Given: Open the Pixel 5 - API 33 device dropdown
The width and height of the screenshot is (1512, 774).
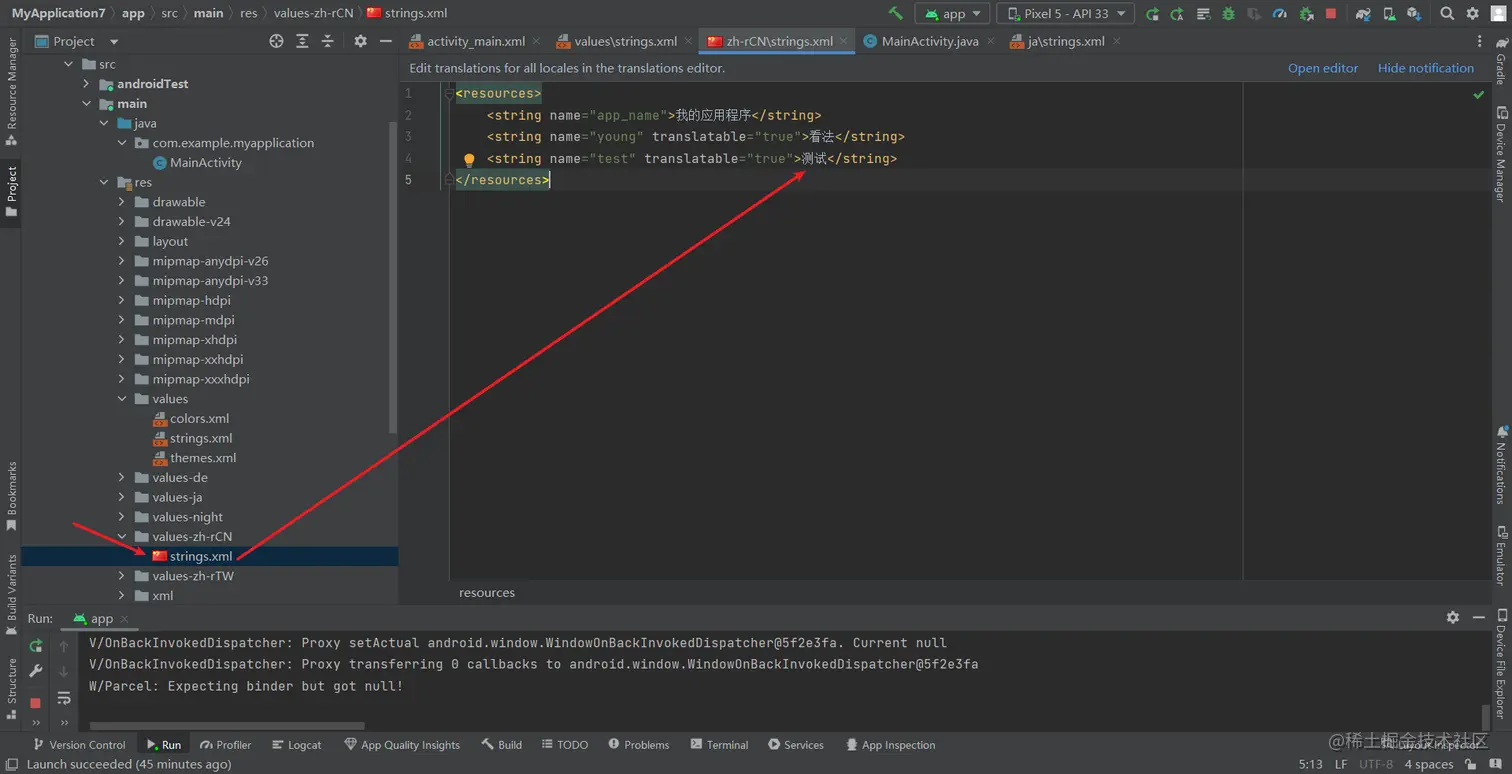Looking at the screenshot, I should [x=1065, y=13].
